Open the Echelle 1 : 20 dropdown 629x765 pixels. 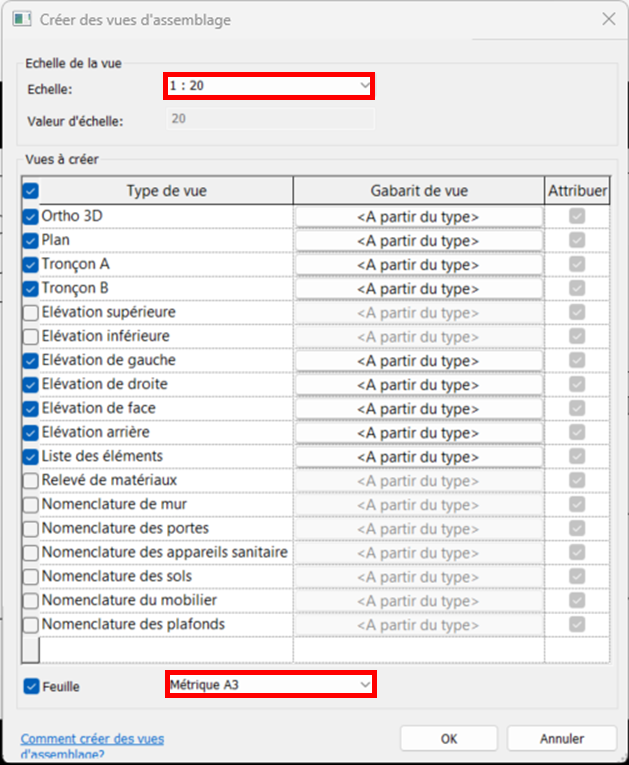(x=269, y=86)
